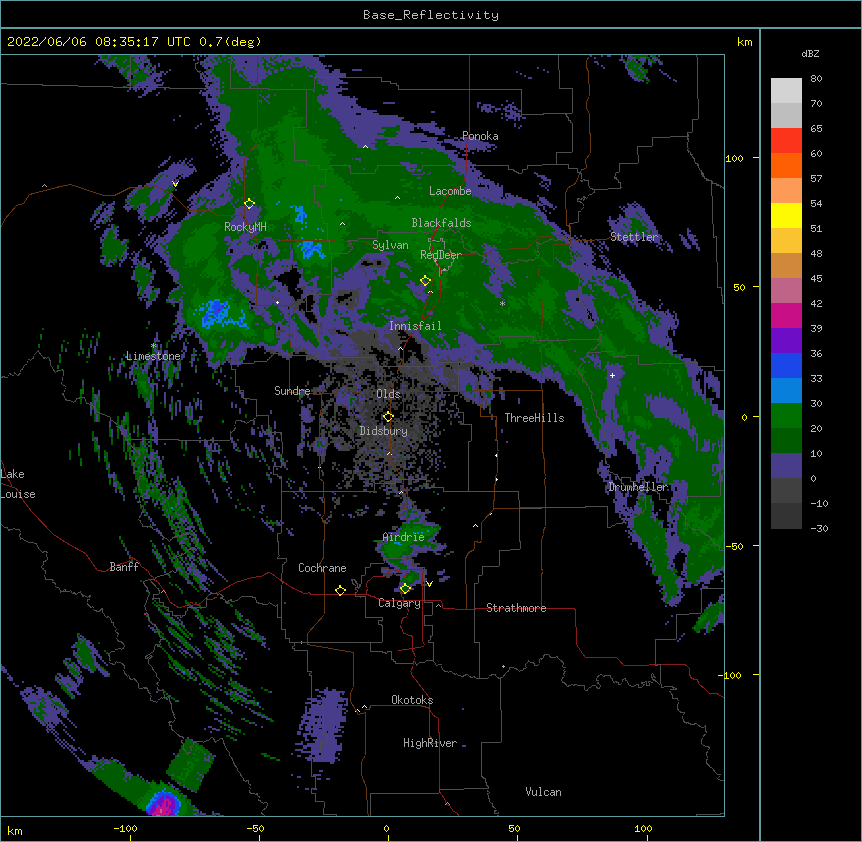
Task: Click the Strathmore map label
Action: tap(516, 608)
